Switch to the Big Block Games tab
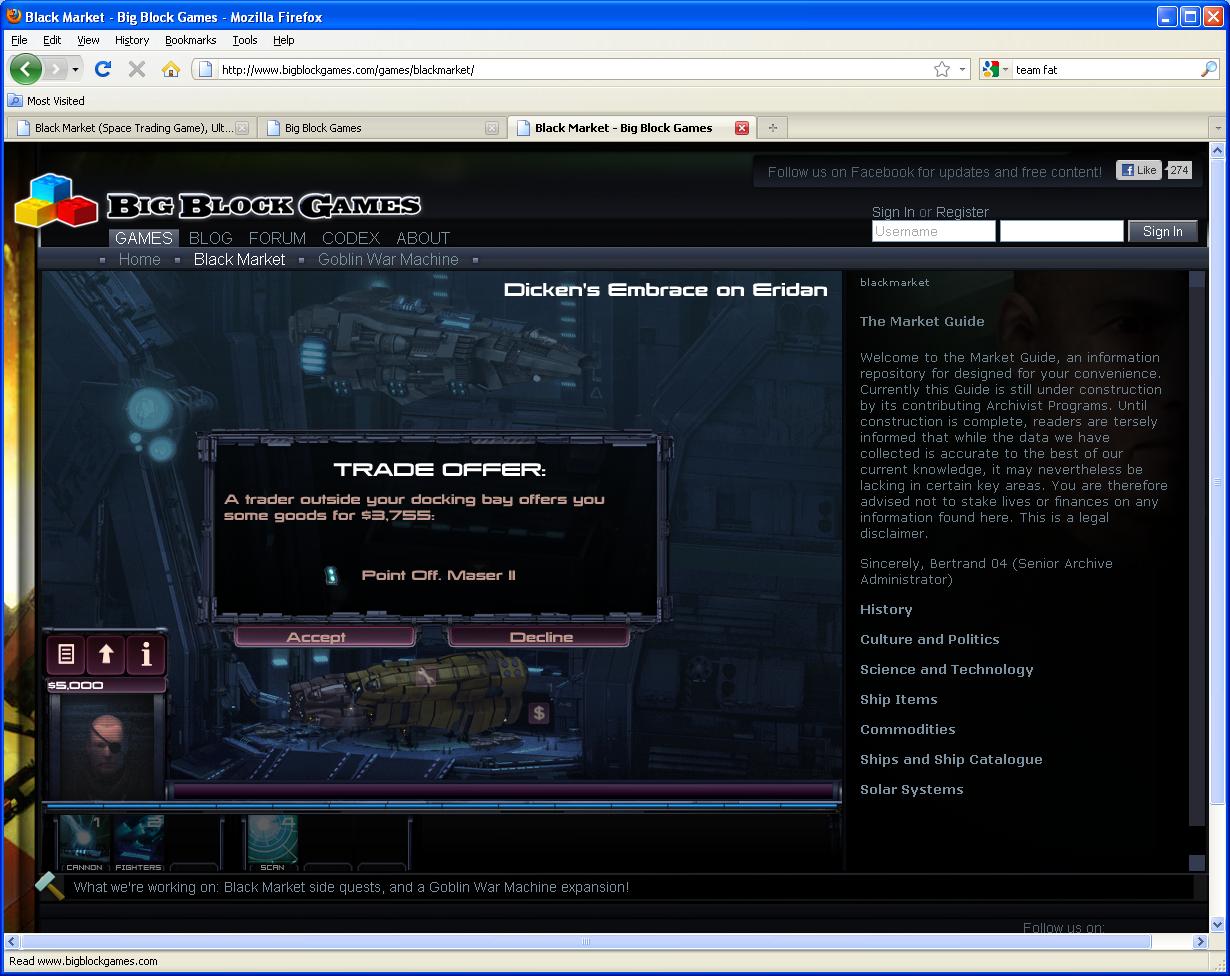 coord(380,128)
